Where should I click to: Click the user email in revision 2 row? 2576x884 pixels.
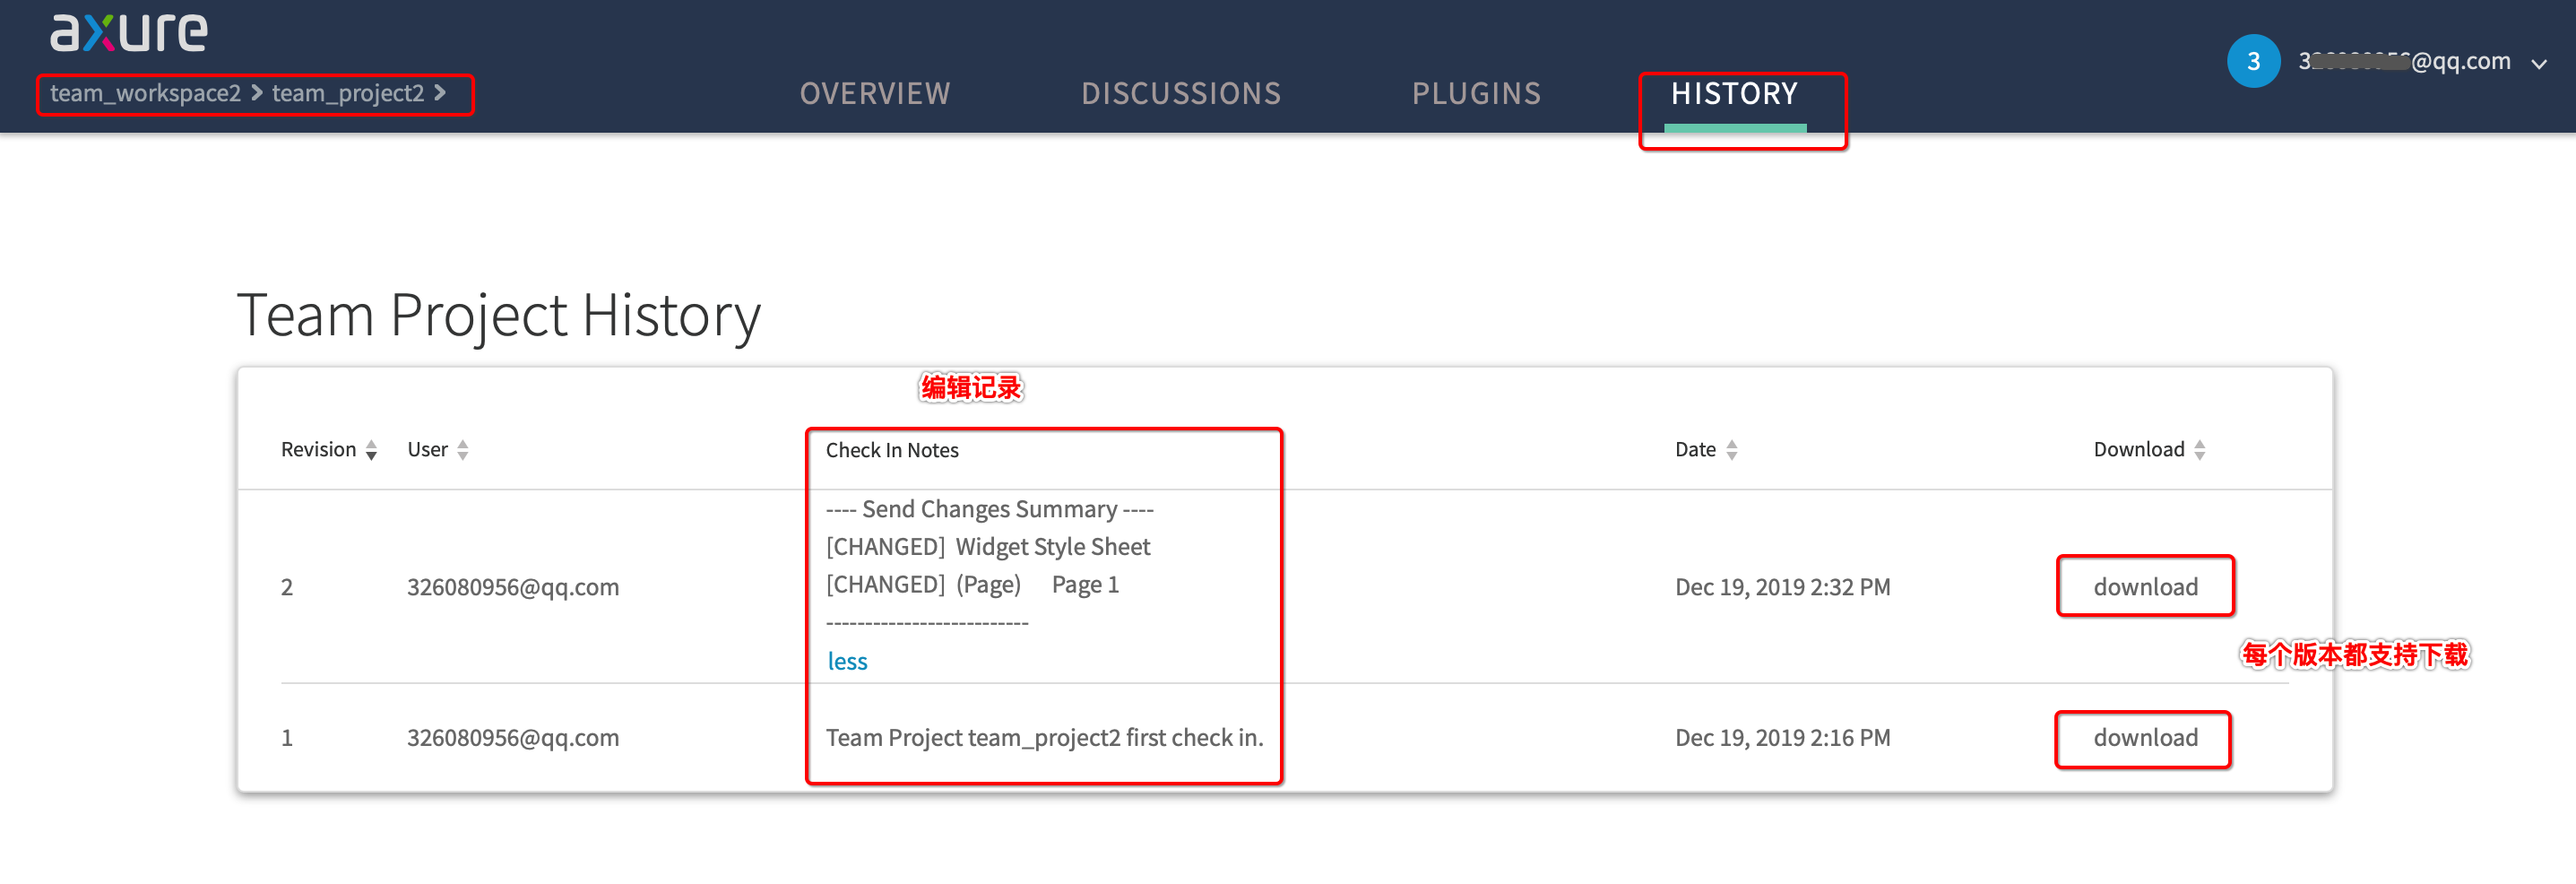pos(513,587)
